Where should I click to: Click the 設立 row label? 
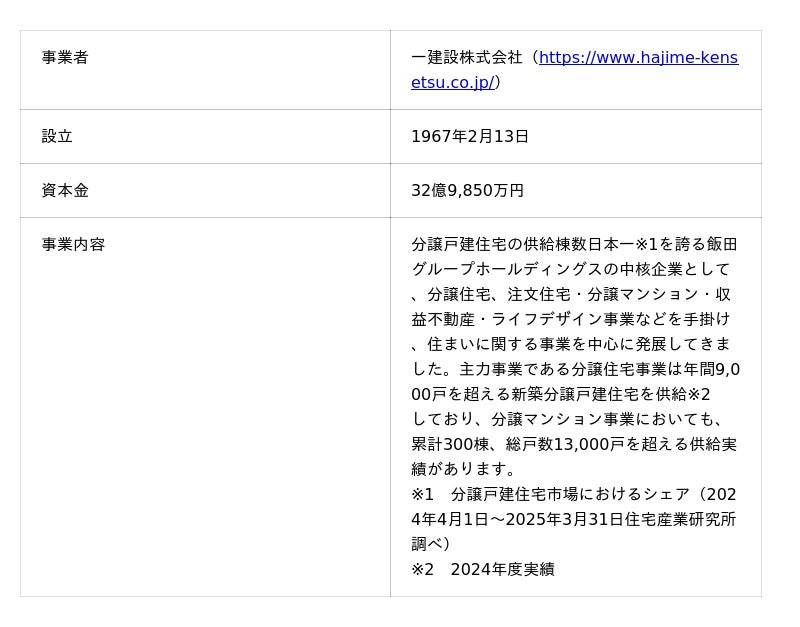coord(57,137)
